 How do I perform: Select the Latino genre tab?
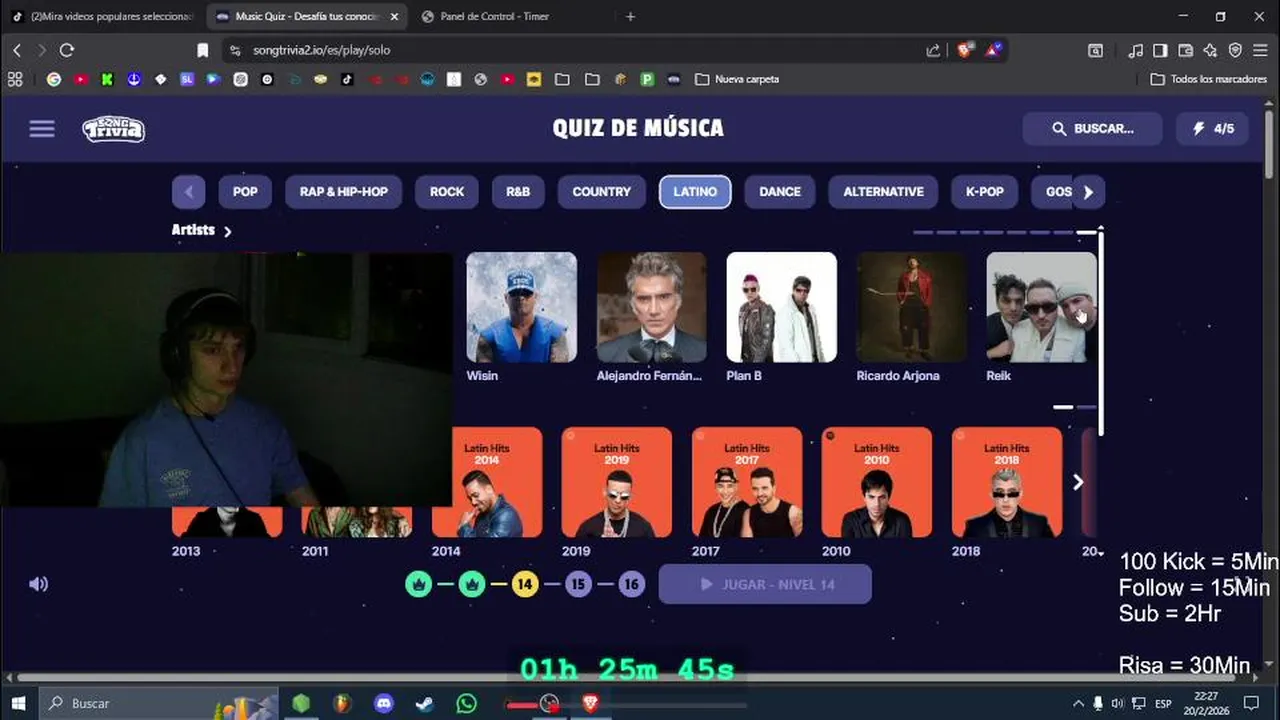695,192
